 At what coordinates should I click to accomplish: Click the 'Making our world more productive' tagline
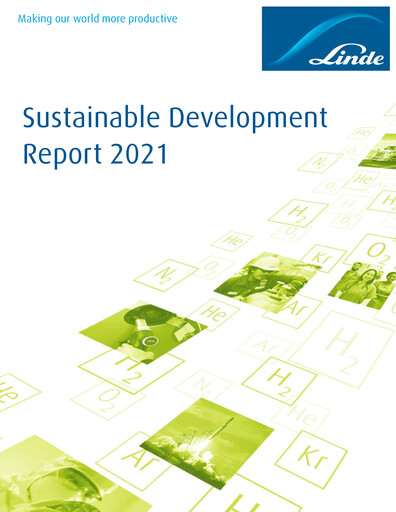pos(97,19)
